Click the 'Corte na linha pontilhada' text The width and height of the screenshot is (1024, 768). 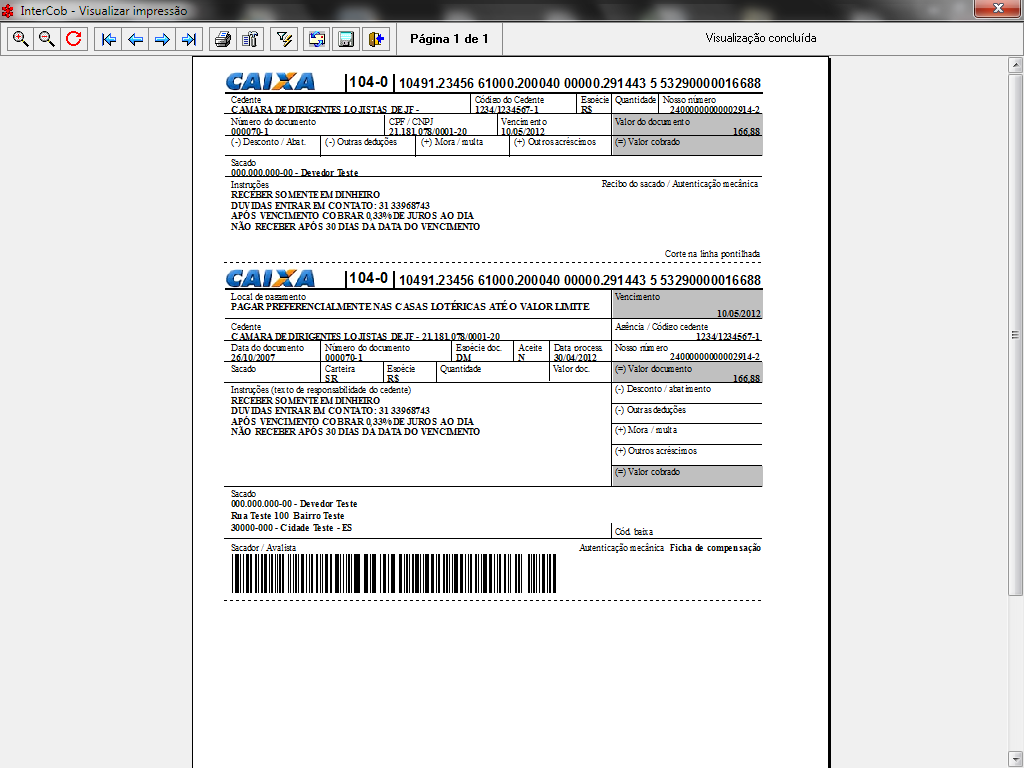coord(712,253)
